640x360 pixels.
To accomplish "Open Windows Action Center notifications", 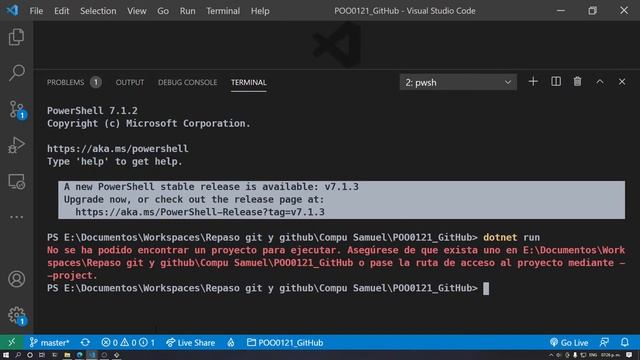I will [x=629, y=355].
